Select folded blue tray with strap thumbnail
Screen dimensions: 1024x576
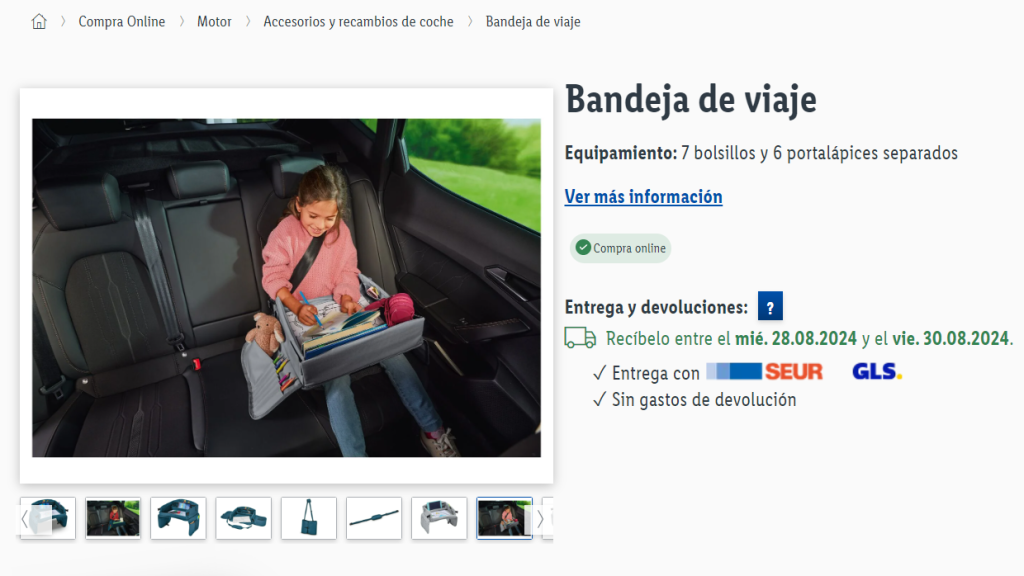coord(244,518)
